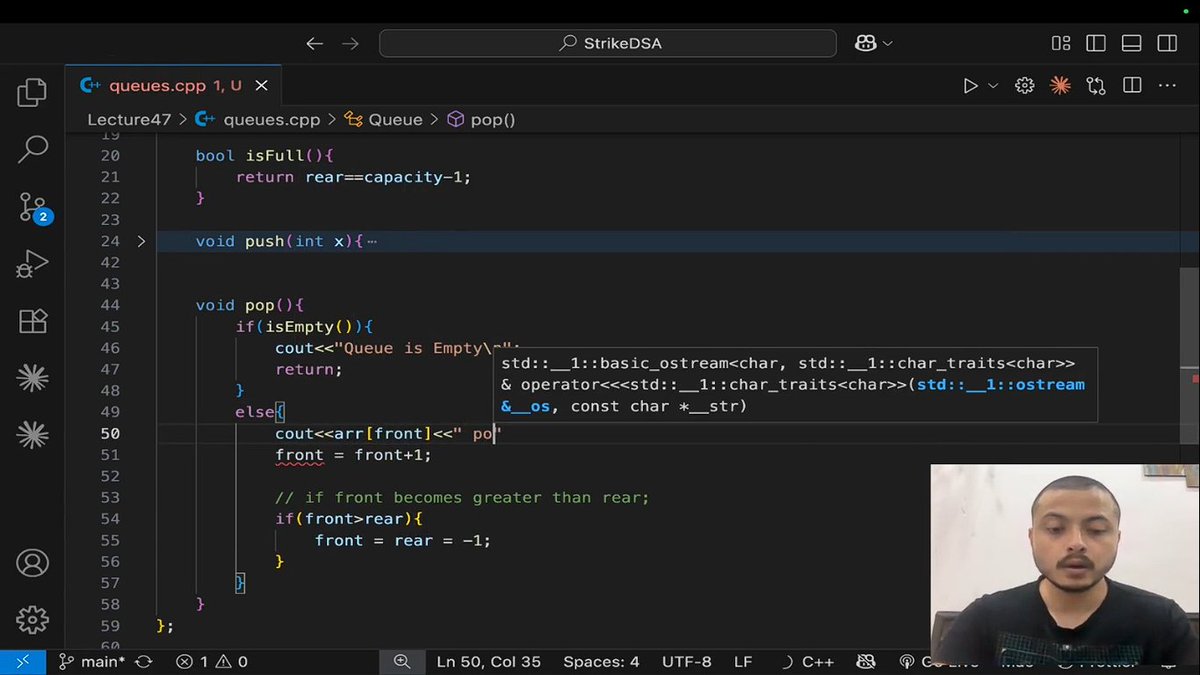Click 'front = front+1;' on line 51

[353, 455]
